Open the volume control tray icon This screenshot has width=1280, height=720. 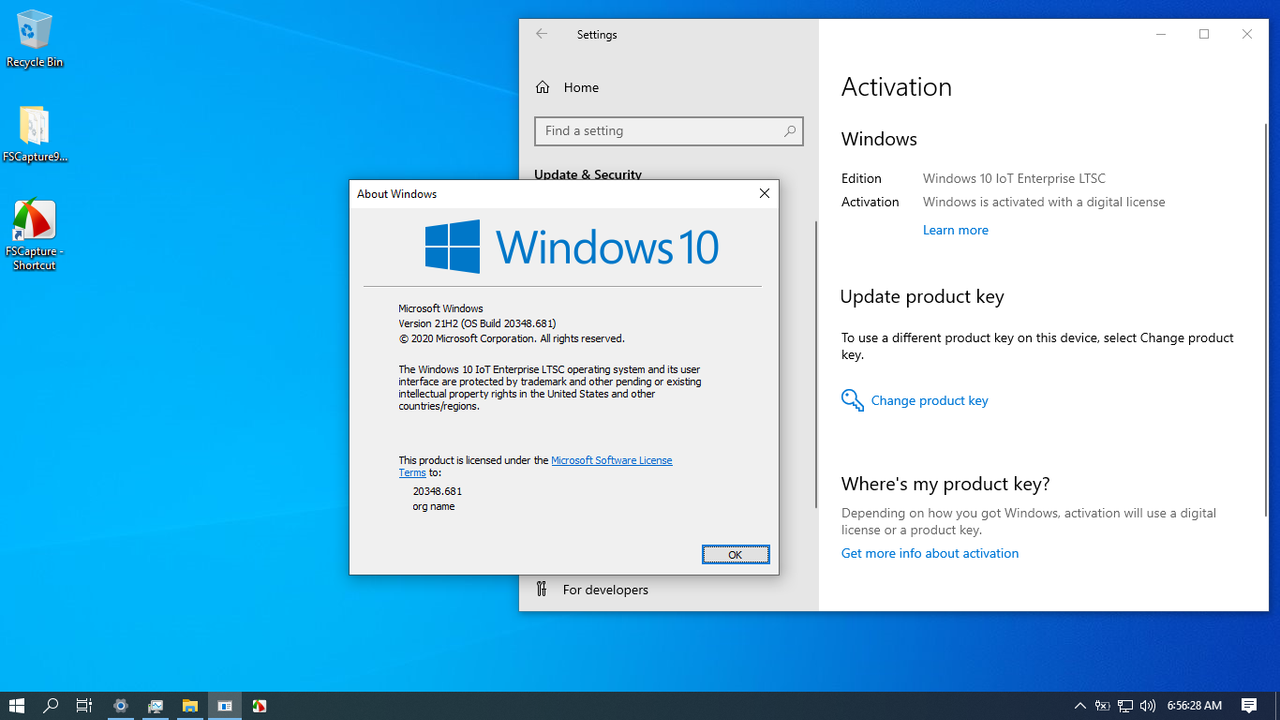[x=1147, y=706]
